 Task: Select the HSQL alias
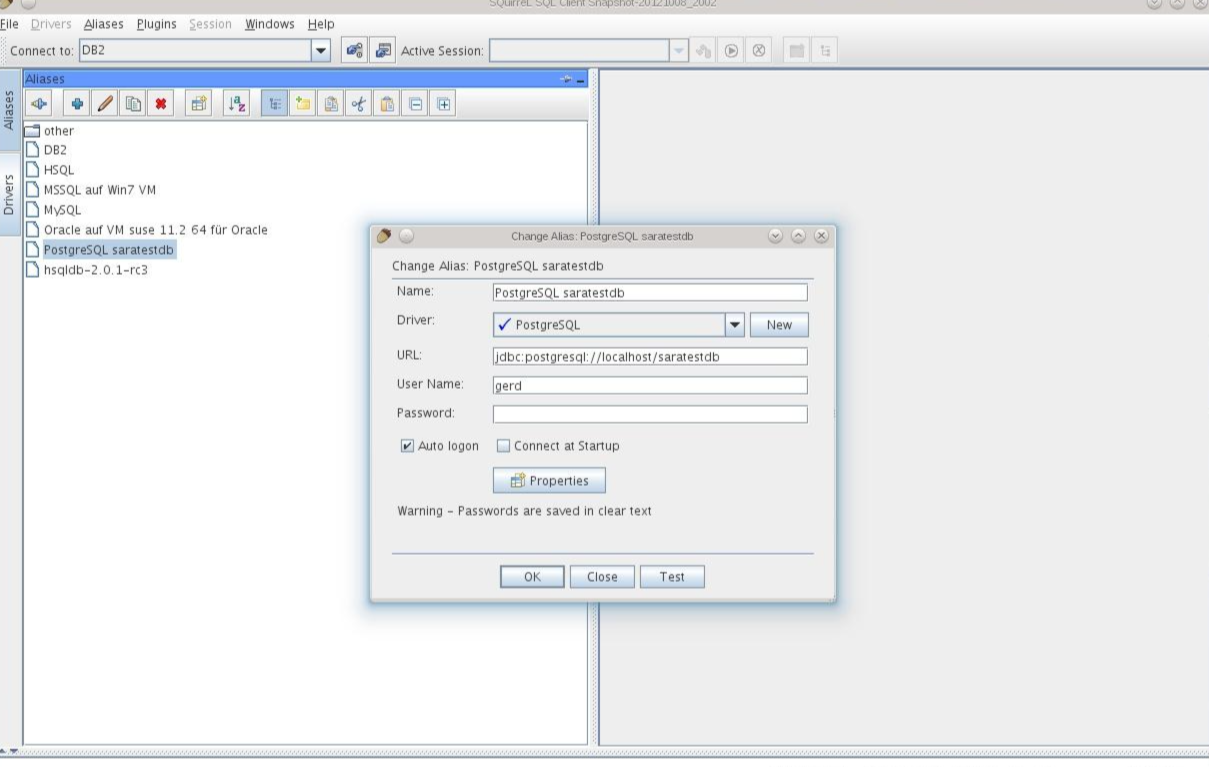coord(59,170)
